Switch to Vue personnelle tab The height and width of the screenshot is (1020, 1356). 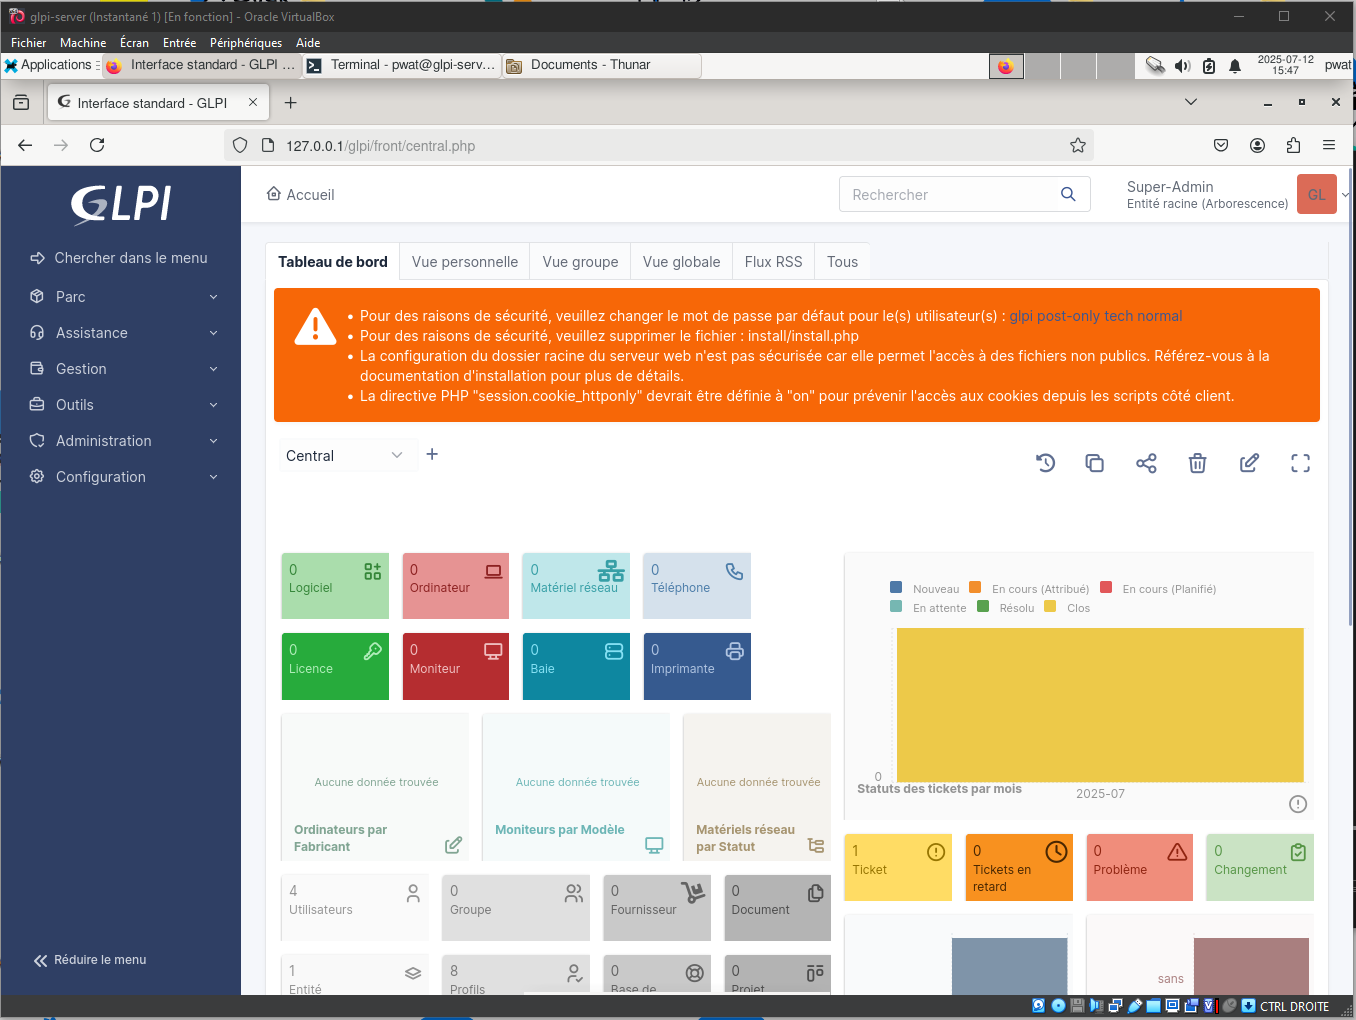465,262
